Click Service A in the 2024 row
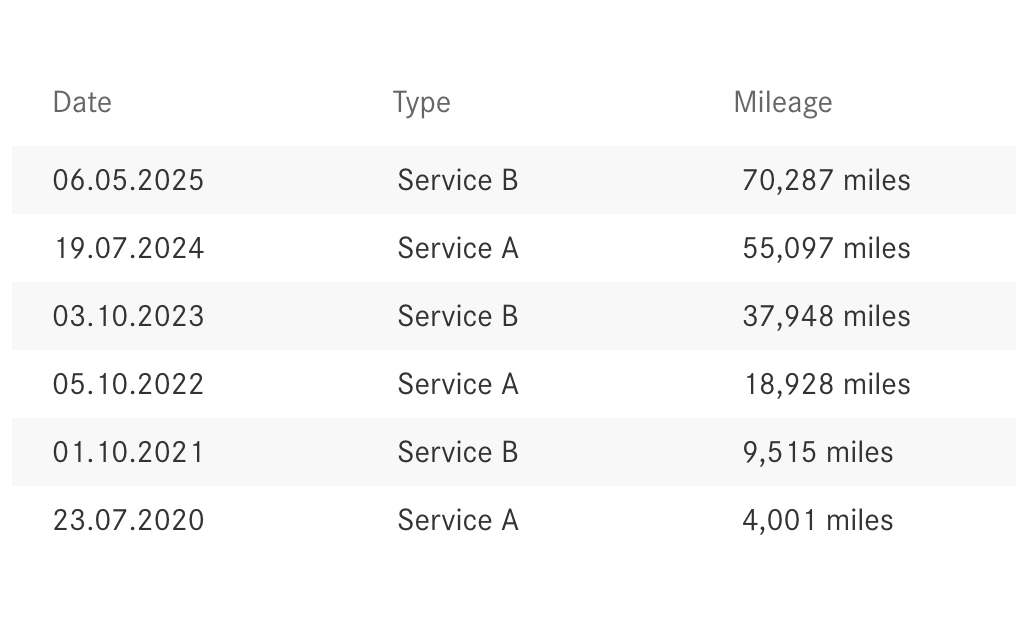The height and width of the screenshot is (630, 1016). 457,248
